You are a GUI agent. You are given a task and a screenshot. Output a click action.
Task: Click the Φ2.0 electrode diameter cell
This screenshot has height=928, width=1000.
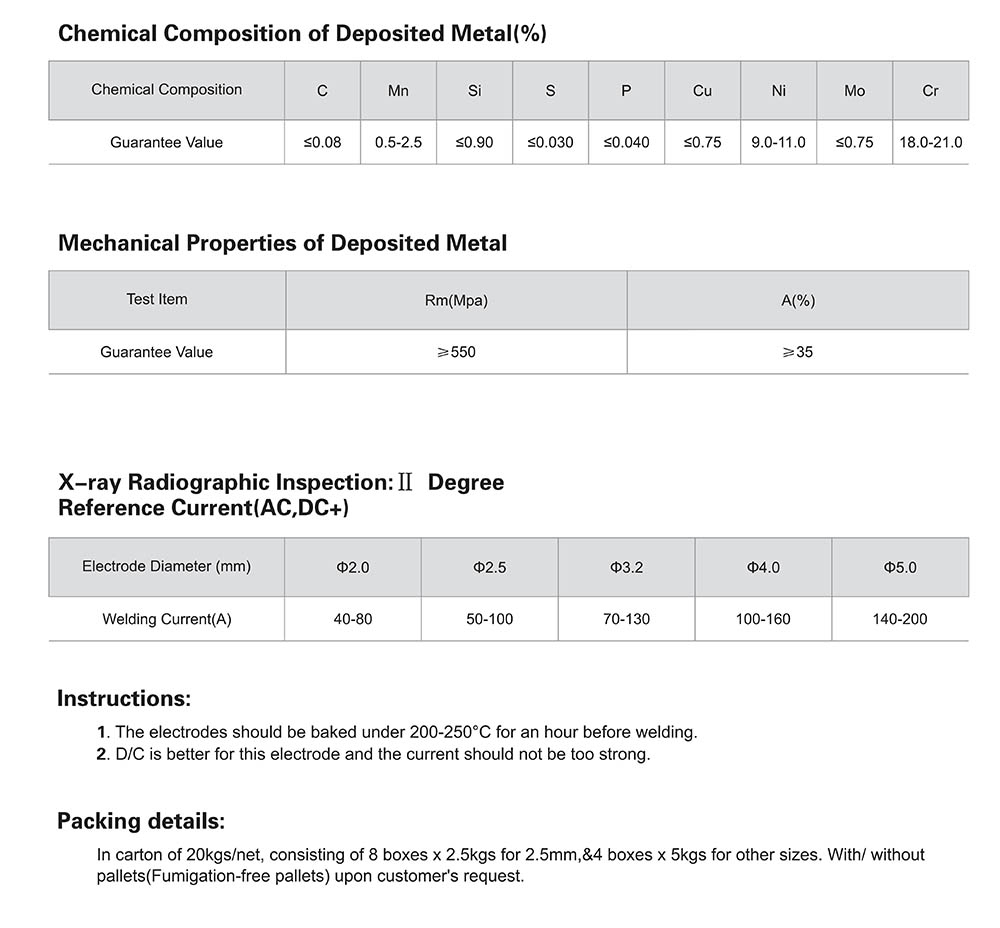pos(353,567)
